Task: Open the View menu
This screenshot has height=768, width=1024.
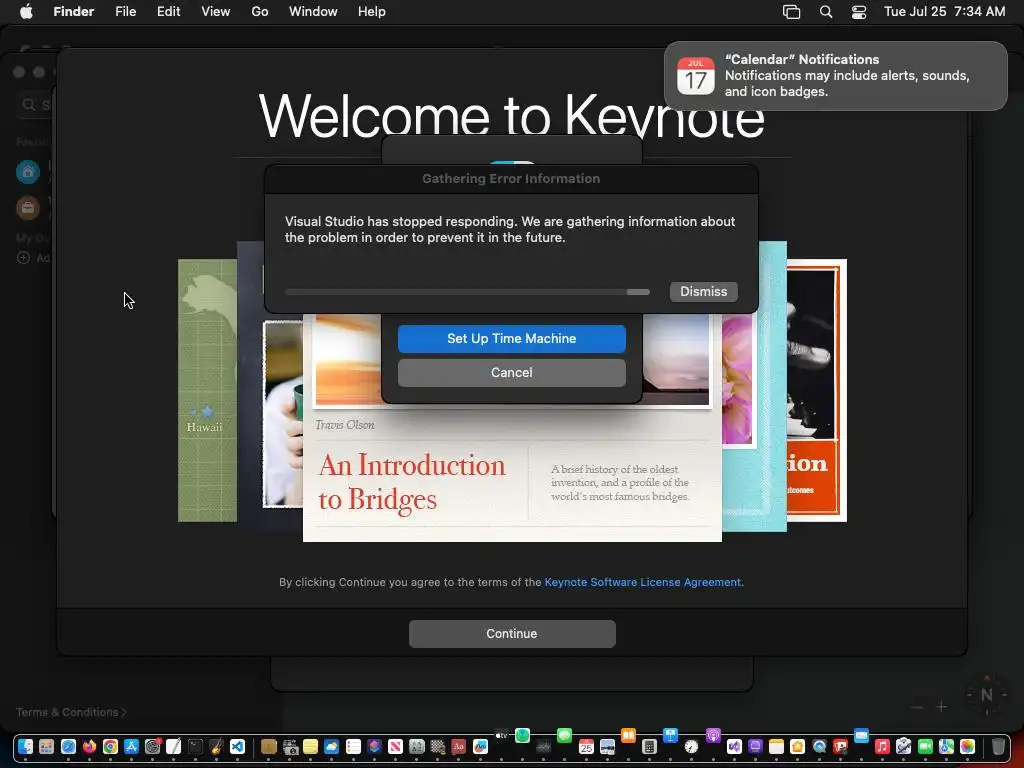Action: point(216,11)
